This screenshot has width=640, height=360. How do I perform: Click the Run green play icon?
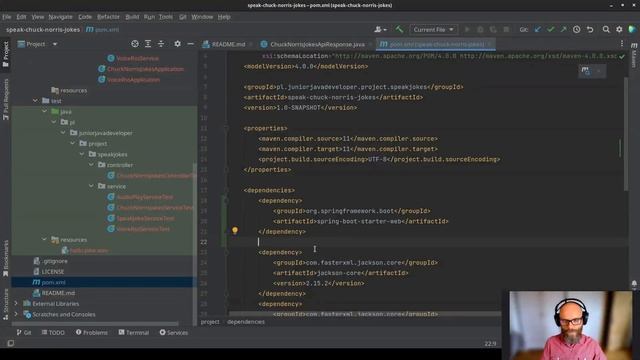coord(467,29)
